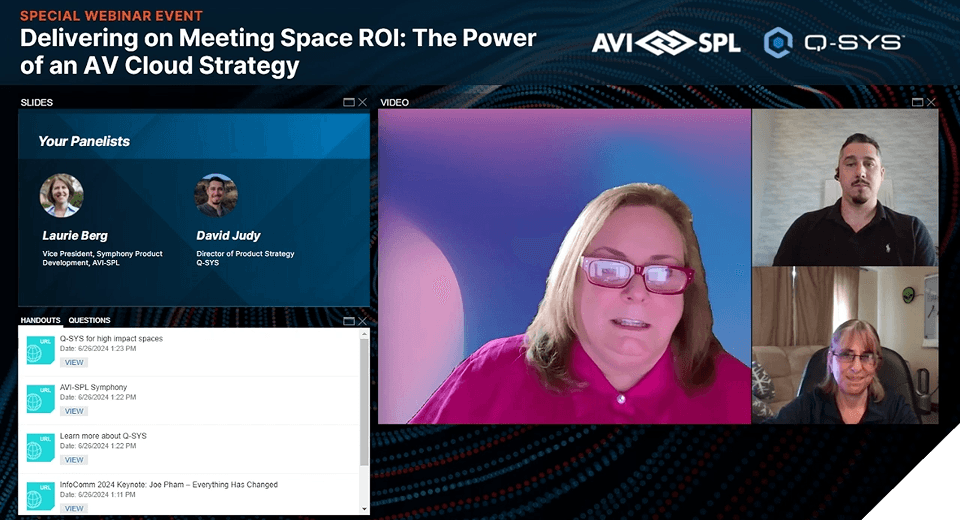The height and width of the screenshot is (520, 960).
Task: Click the URL icon for AVI-SPL Symphony
Action: [x=40, y=399]
